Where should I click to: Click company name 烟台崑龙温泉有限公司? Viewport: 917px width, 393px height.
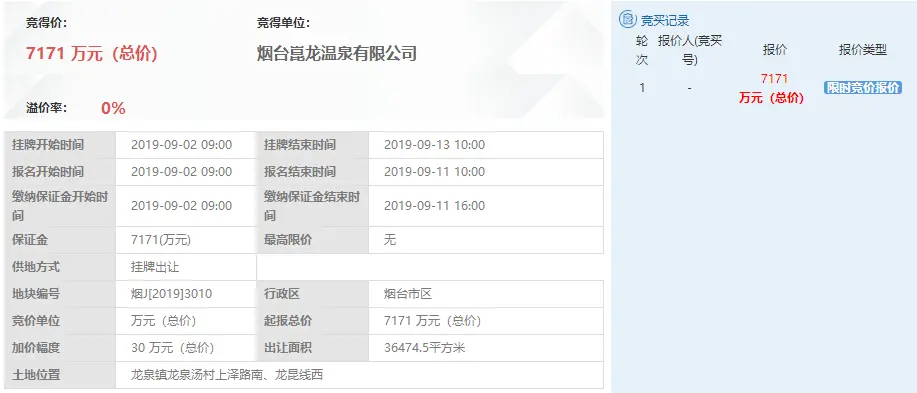(337, 54)
